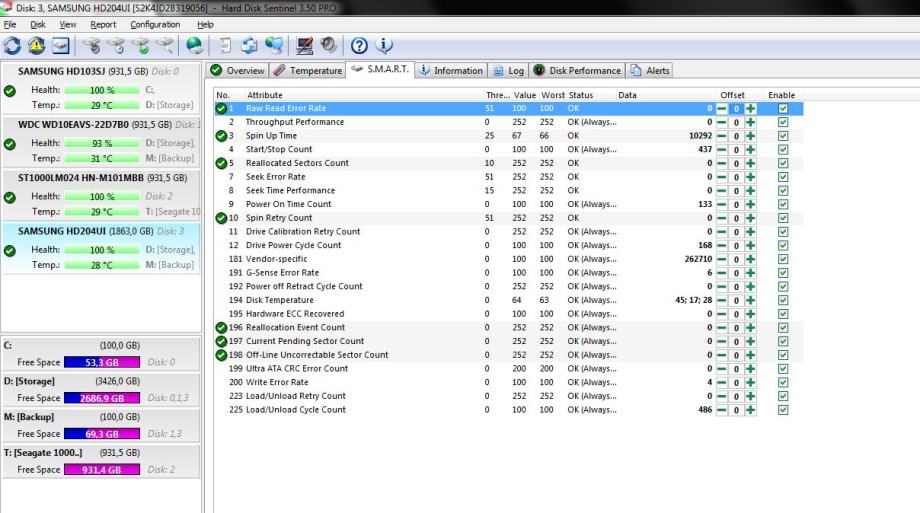Open the Configuration menu

tap(155, 25)
